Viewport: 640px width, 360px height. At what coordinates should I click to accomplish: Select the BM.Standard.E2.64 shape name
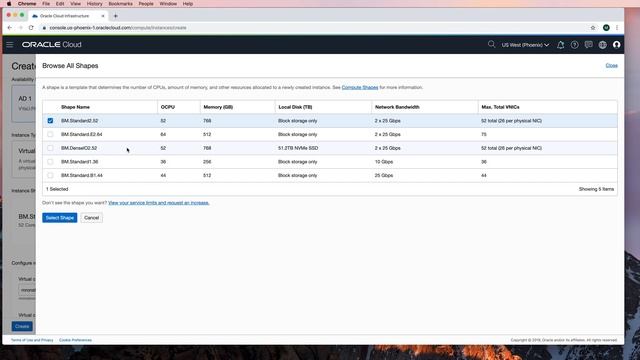pyautogui.click(x=82, y=134)
